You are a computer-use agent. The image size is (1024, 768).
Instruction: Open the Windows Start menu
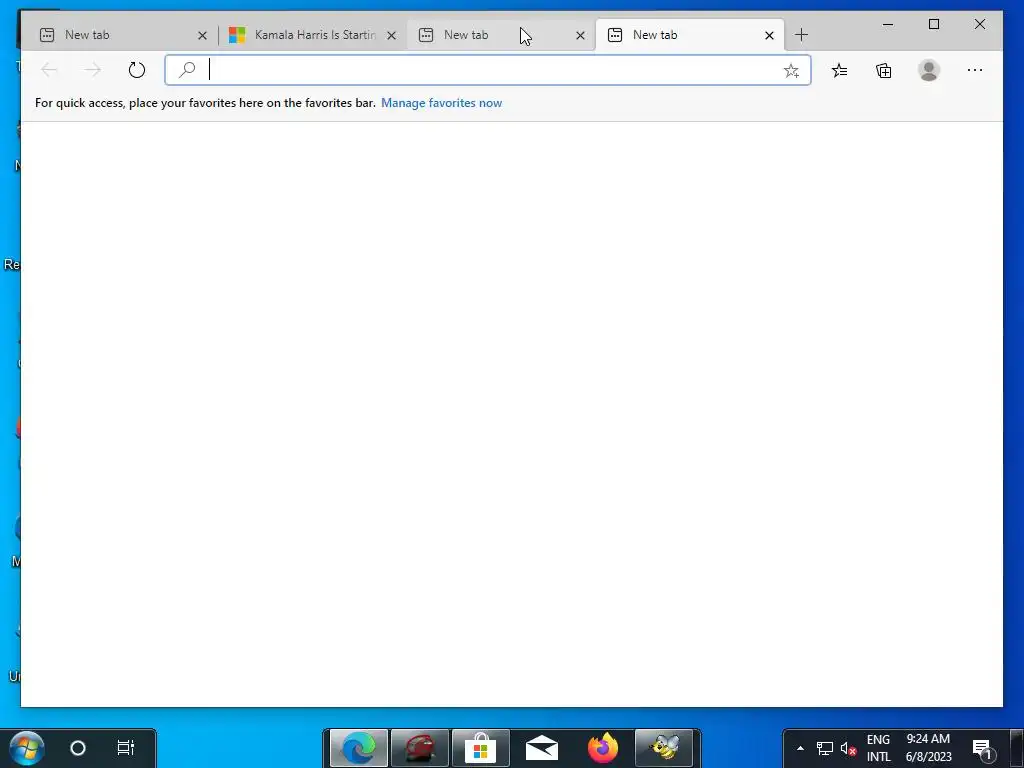[27, 748]
